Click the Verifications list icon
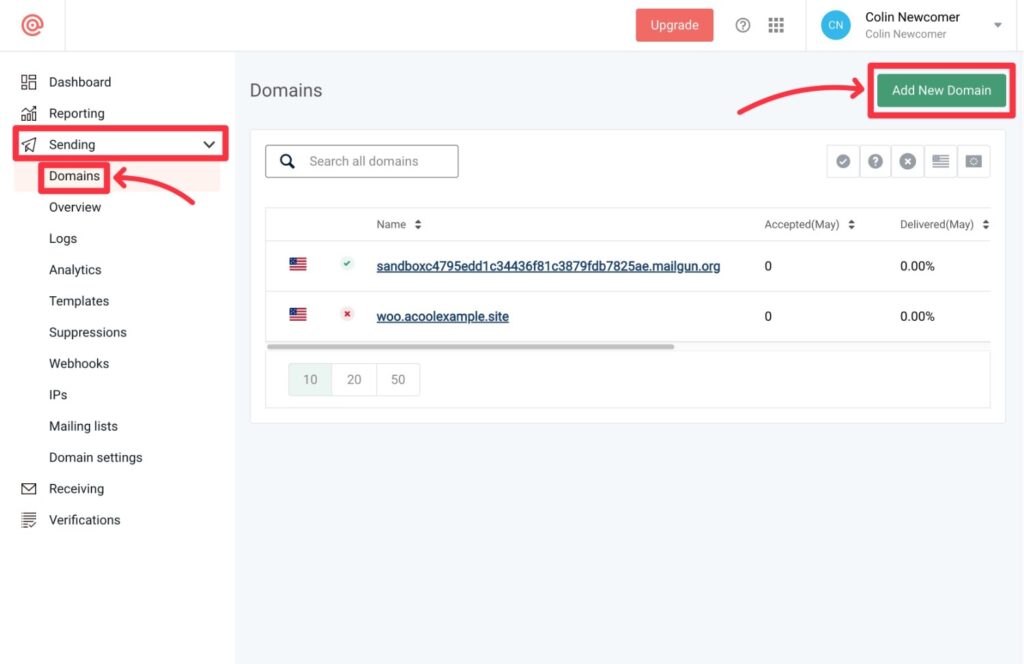The height and width of the screenshot is (664, 1024). click(x=29, y=520)
